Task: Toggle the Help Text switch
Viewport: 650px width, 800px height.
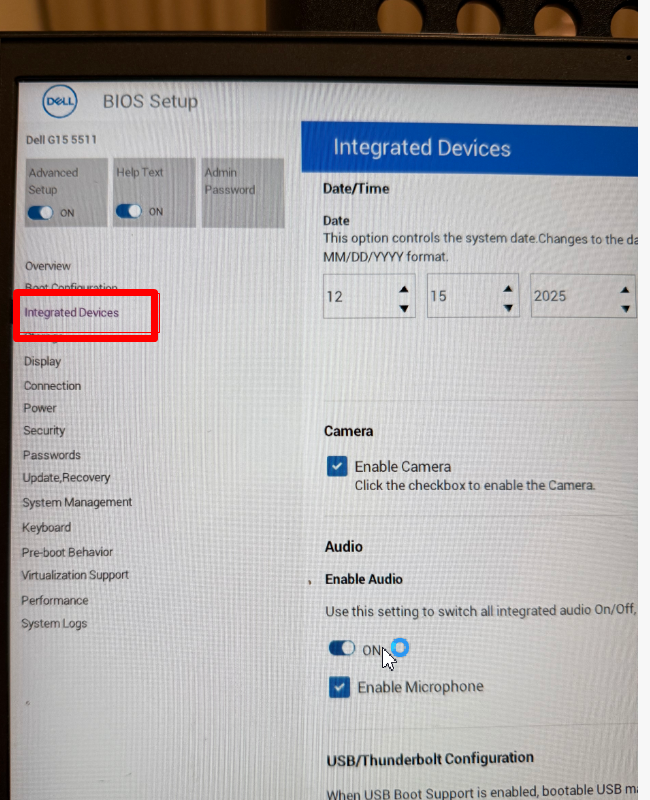Action: [129, 211]
